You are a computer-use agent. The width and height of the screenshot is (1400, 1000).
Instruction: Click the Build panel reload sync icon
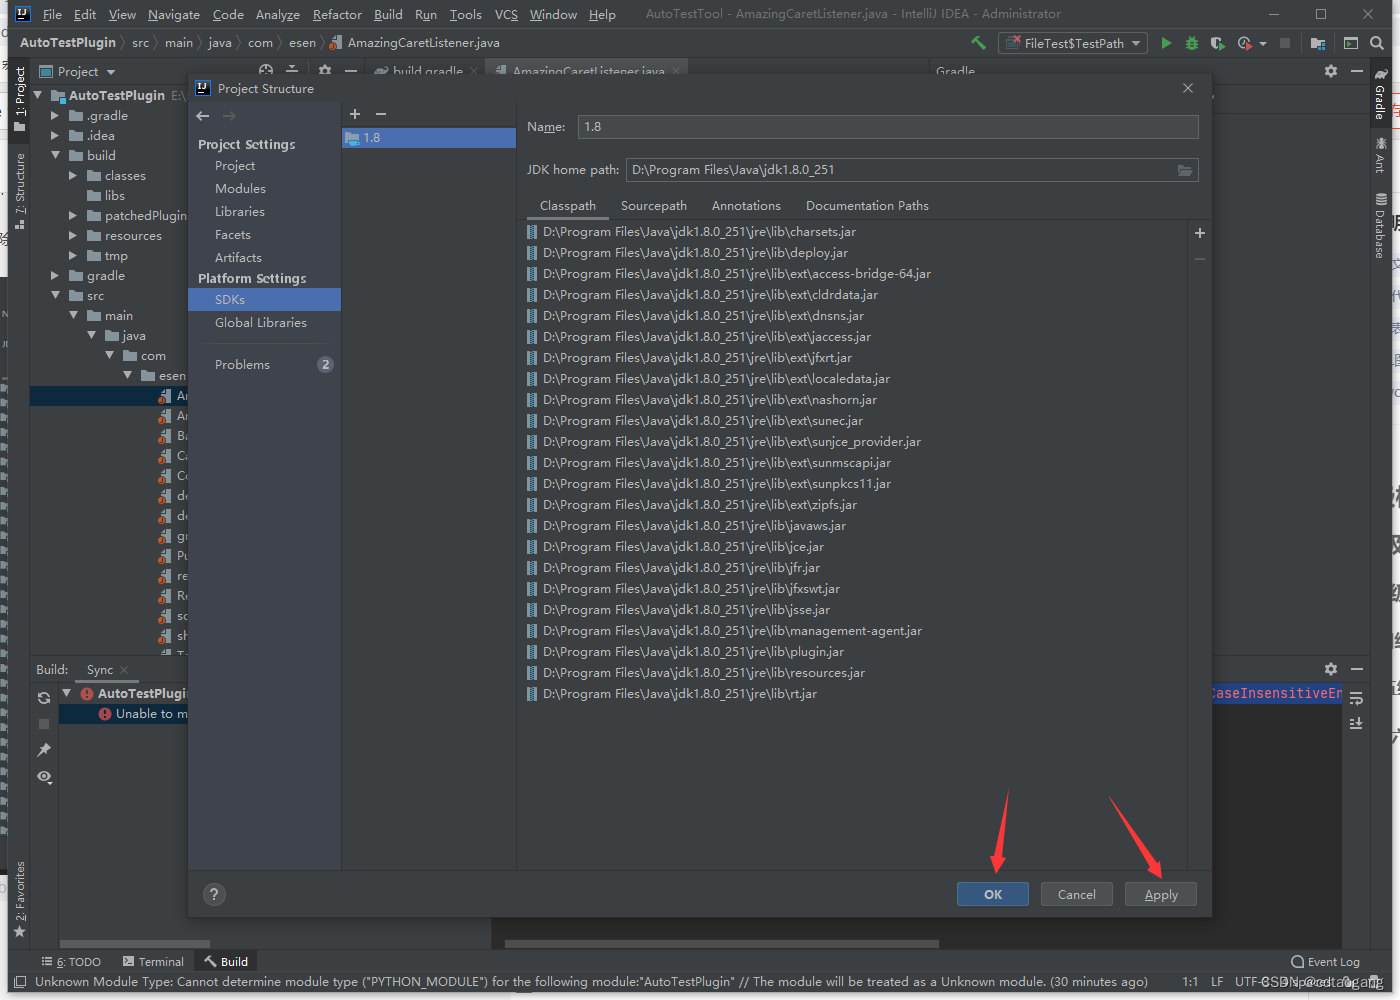tap(44, 698)
